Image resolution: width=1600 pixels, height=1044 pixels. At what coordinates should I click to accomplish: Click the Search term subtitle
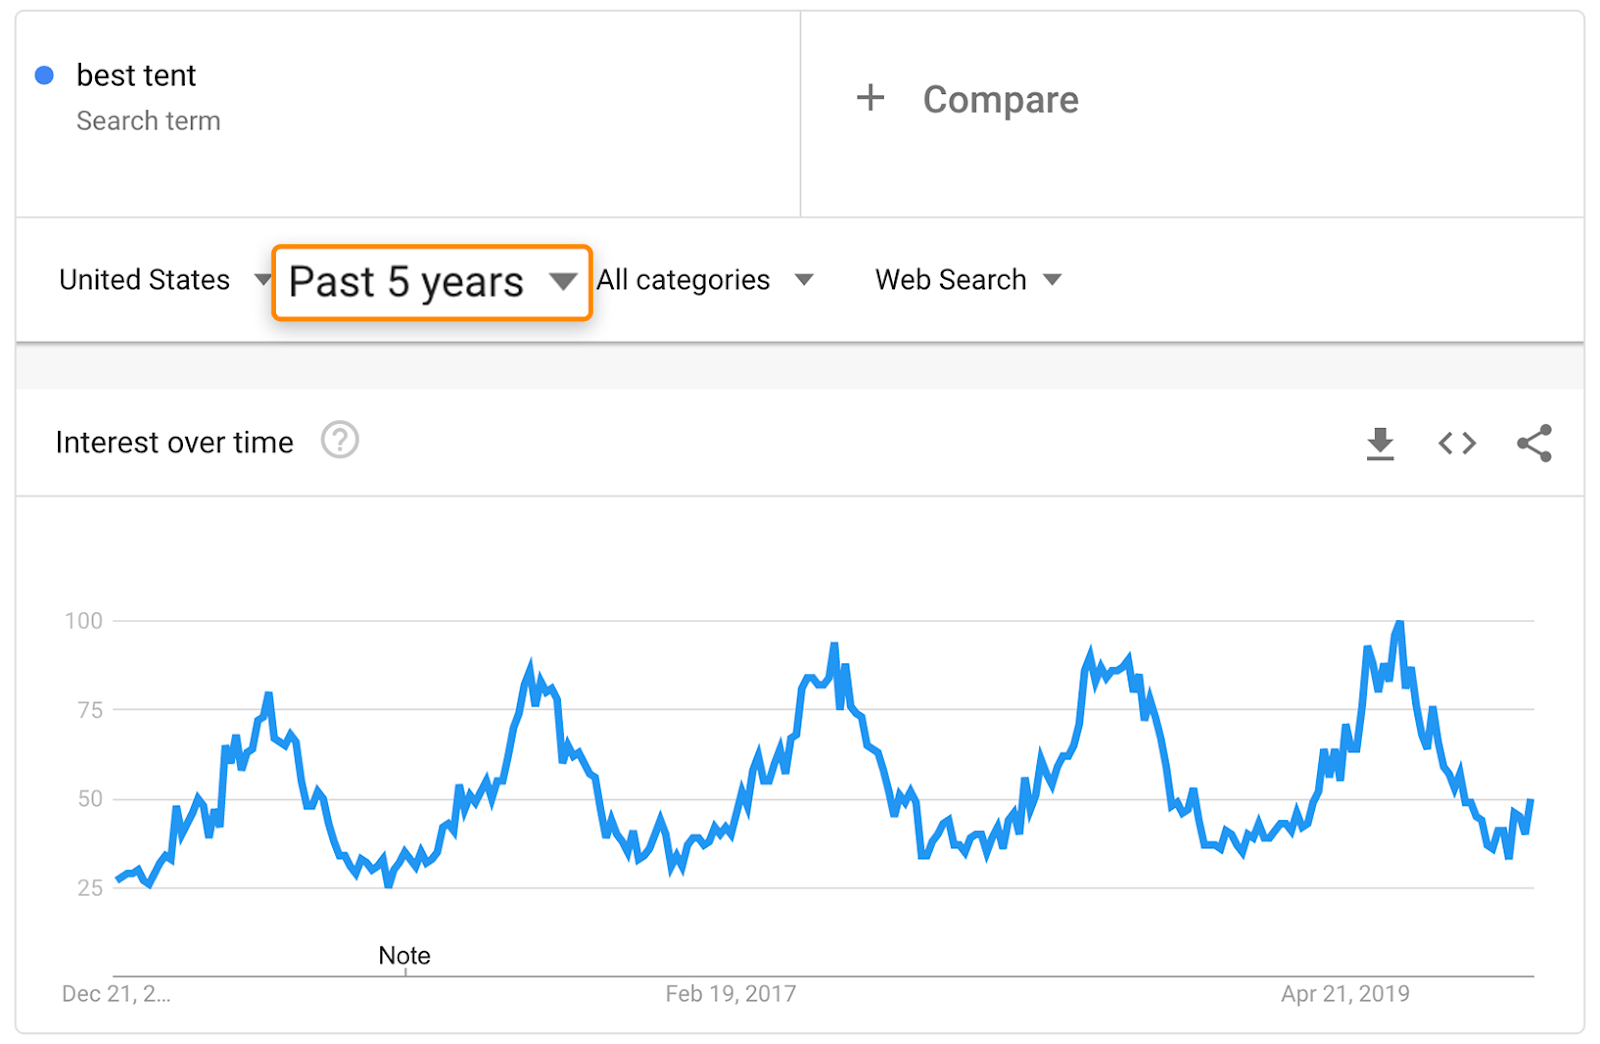148,121
